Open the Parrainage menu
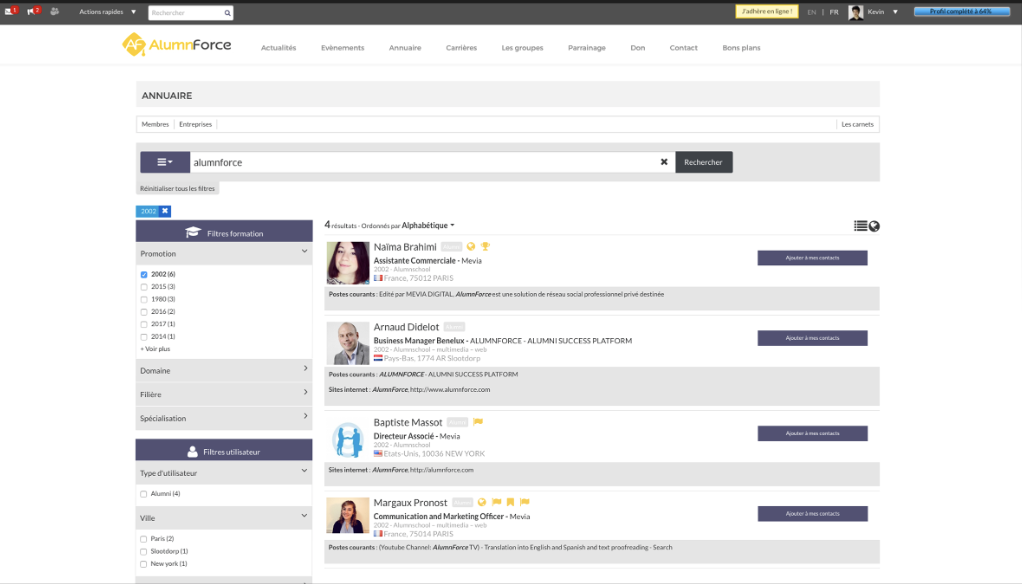 587,48
